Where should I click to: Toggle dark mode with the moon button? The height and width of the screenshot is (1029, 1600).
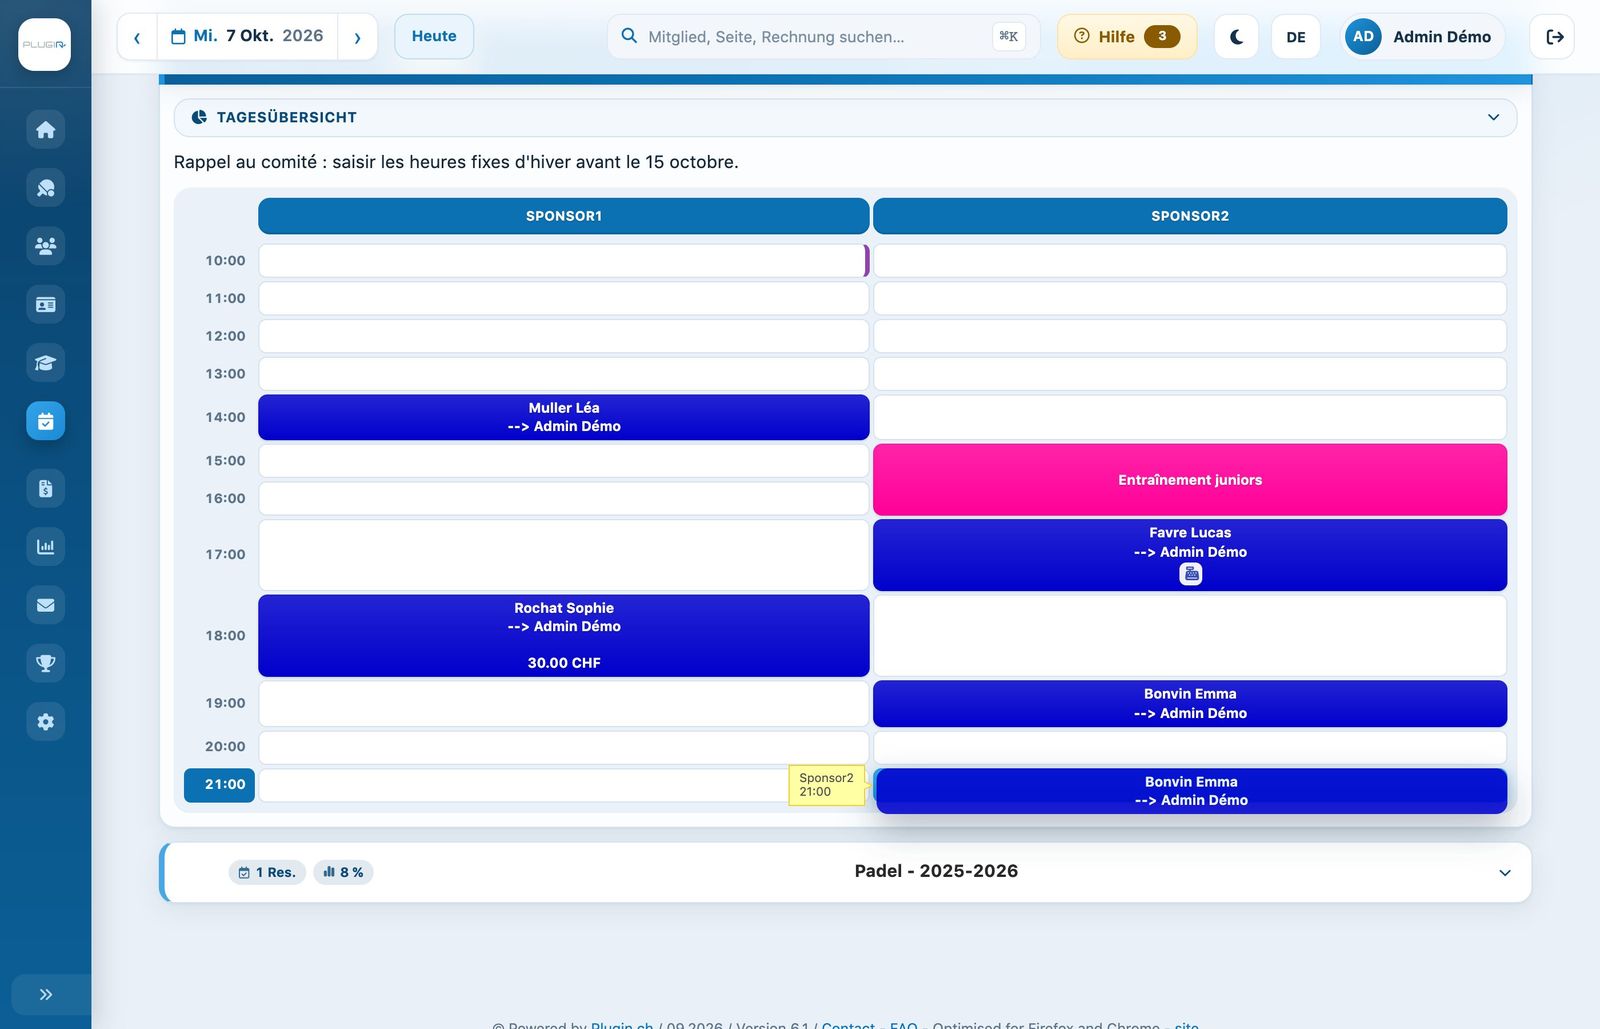tap(1236, 37)
